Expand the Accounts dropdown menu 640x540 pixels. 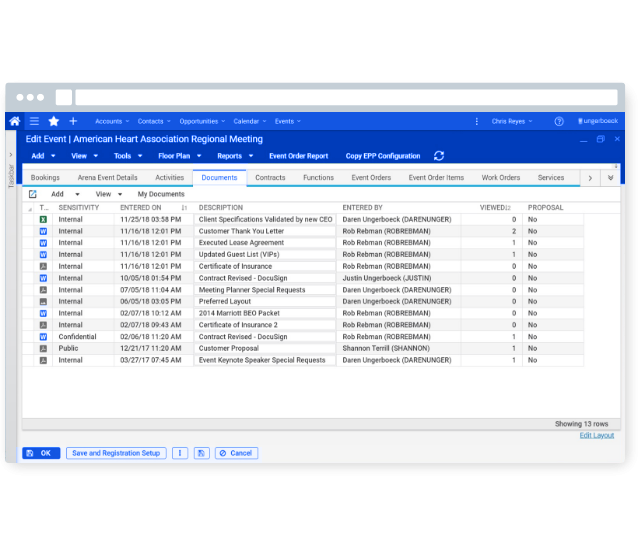tap(112, 121)
